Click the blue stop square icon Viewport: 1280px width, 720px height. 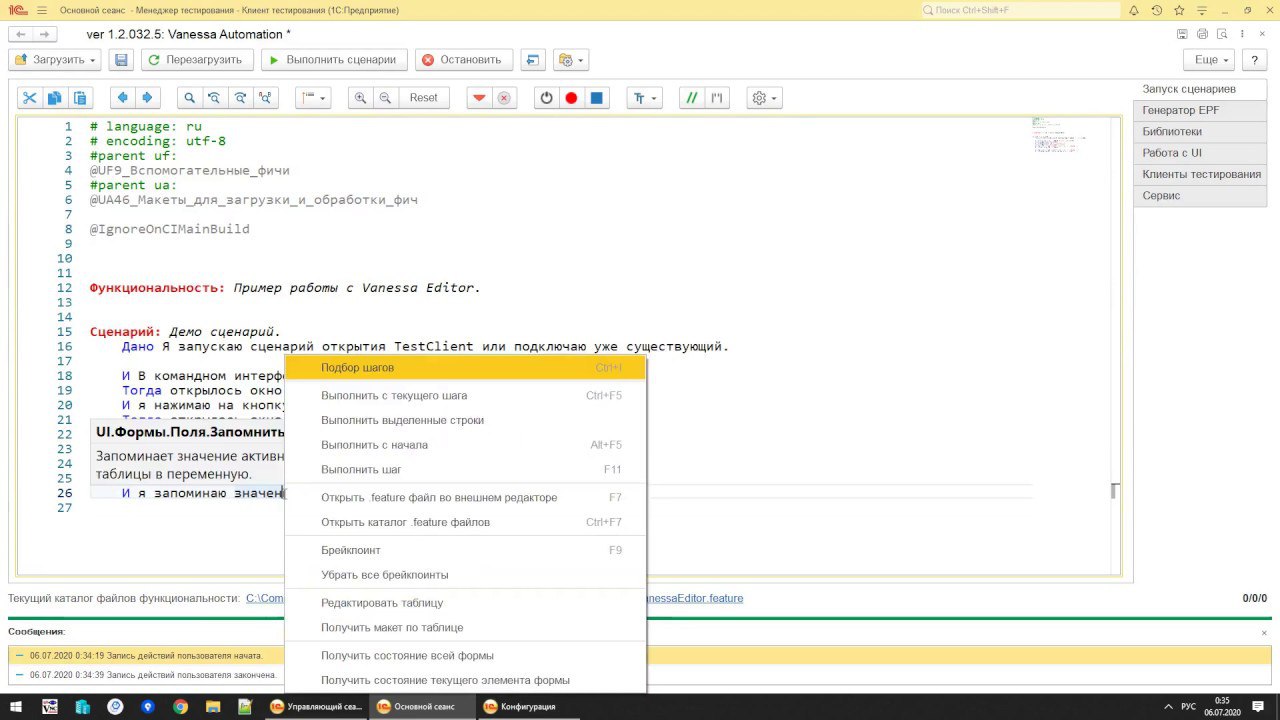tap(597, 98)
